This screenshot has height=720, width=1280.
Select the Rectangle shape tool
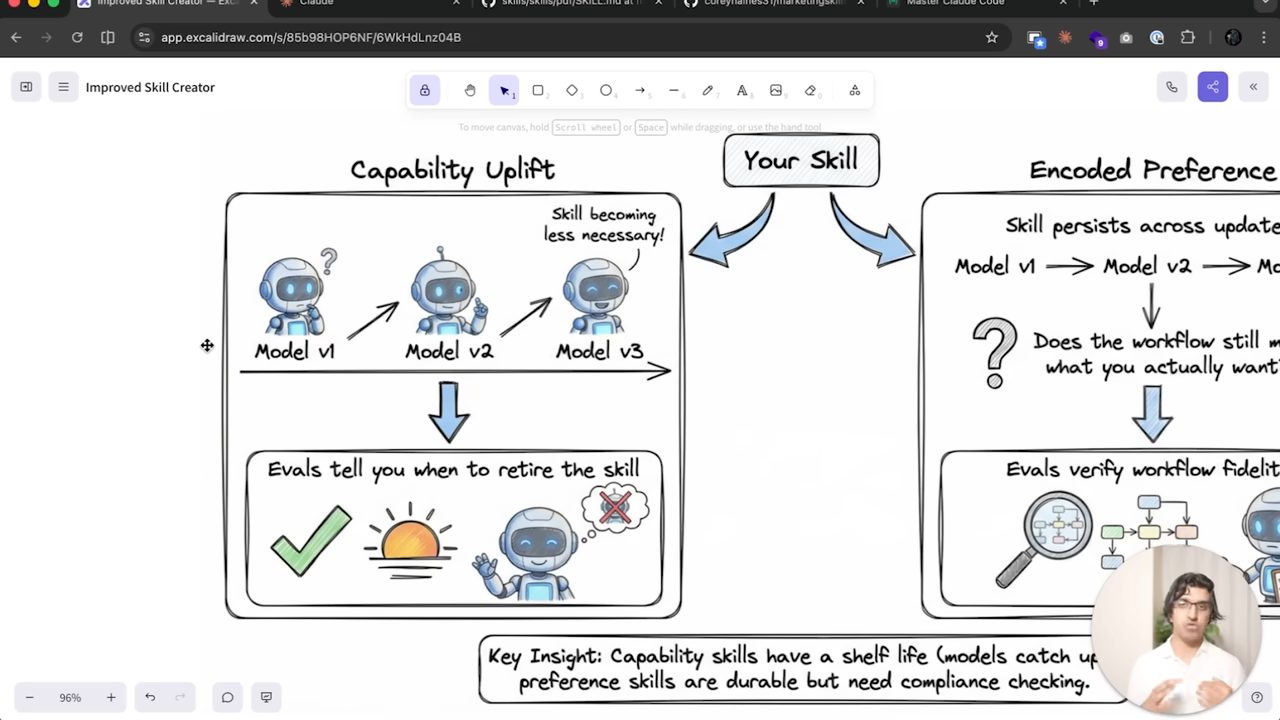click(x=538, y=90)
